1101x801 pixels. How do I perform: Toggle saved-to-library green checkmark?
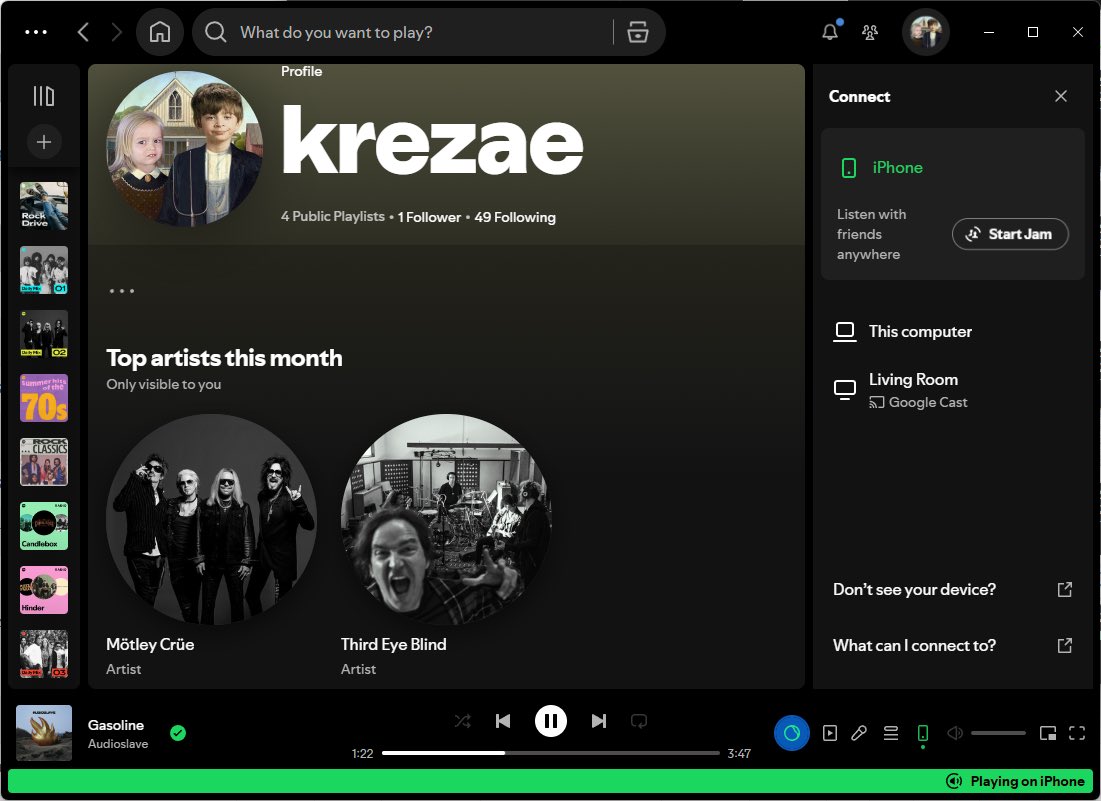(178, 734)
